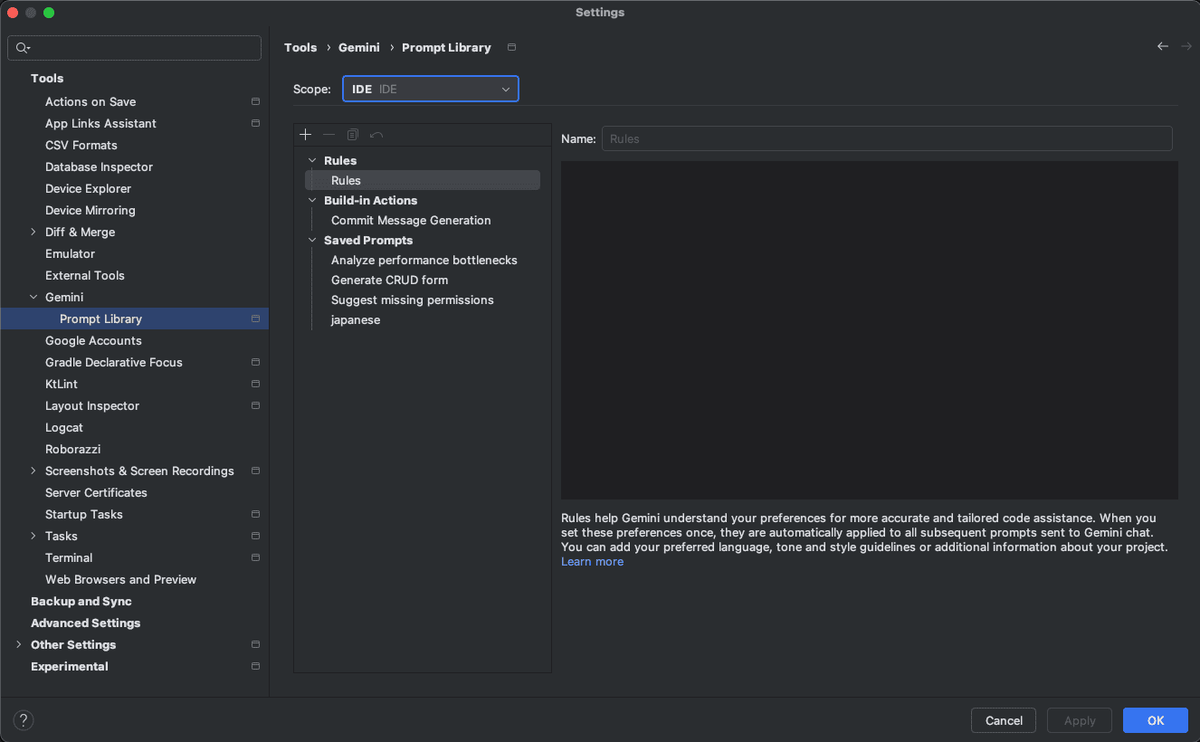Expand the Screenshots & Screen Recordings chevron
Viewport: 1200px width, 742px height.
point(33,471)
